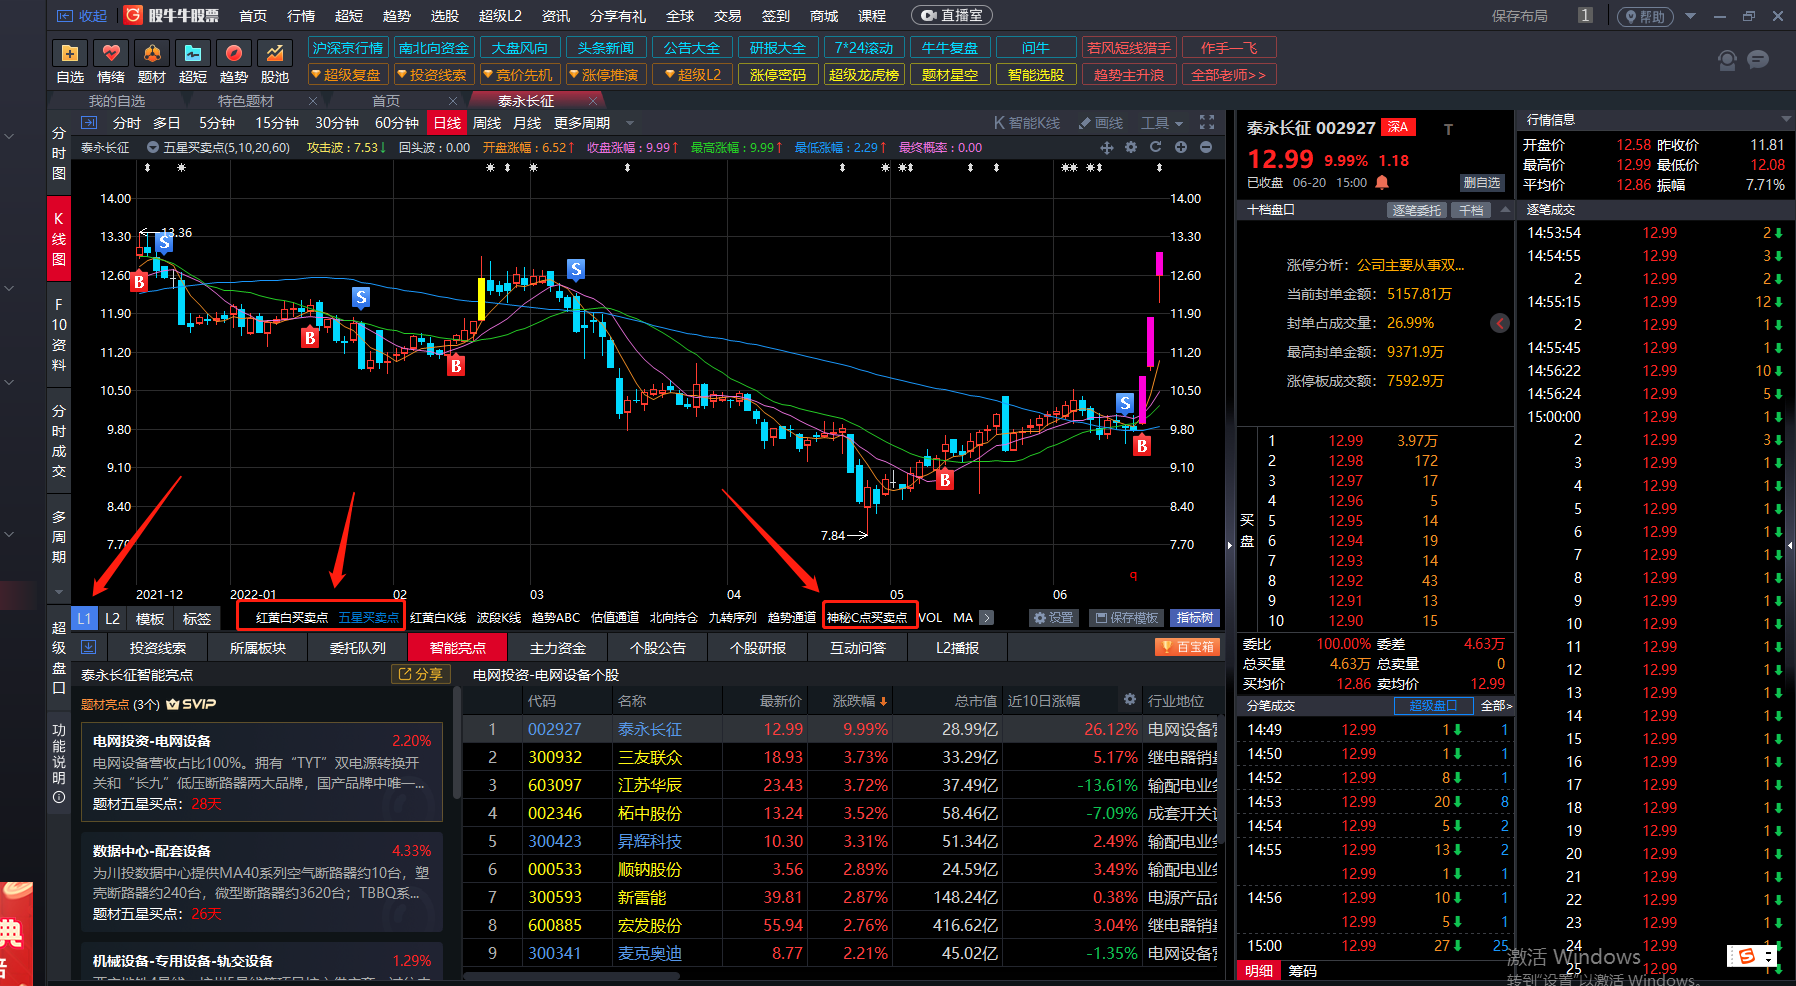Zoom out chart with minus icon
The width and height of the screenshot is (1796, 986).
coord(1206,147)
